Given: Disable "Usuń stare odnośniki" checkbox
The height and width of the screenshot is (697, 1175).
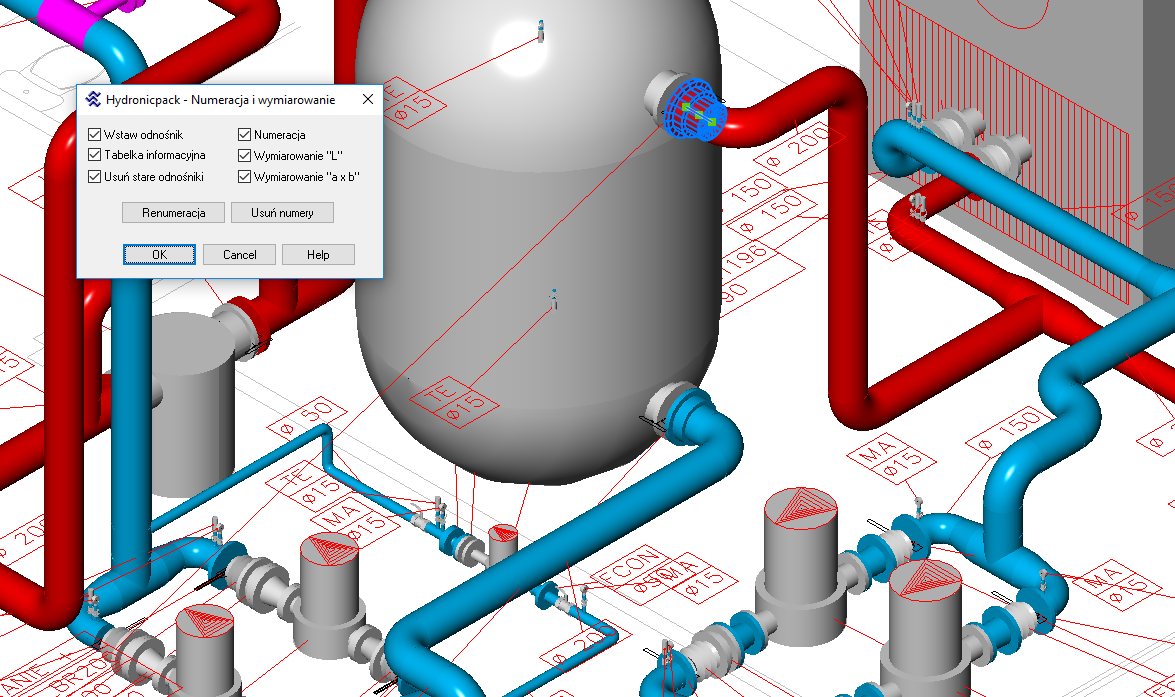Looking at the screenshot, I should [95, 177].
